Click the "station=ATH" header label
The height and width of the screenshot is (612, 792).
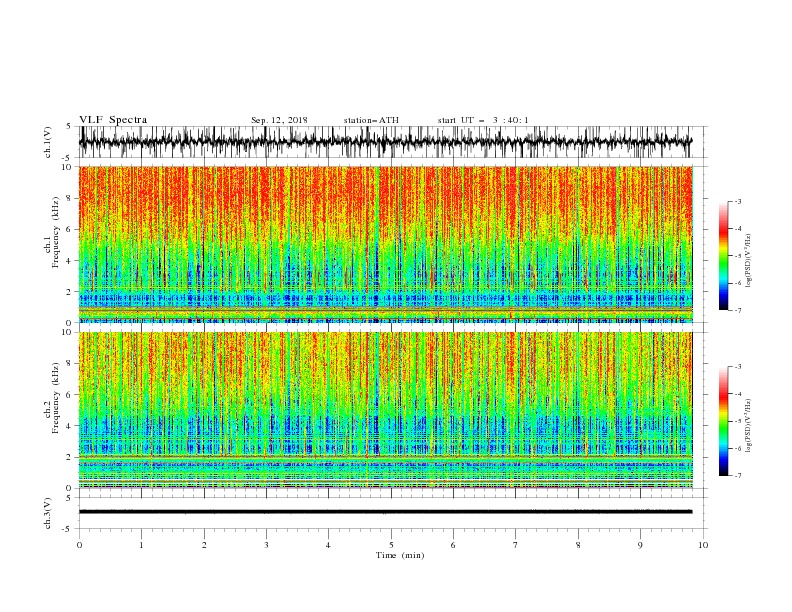point(371,120)
